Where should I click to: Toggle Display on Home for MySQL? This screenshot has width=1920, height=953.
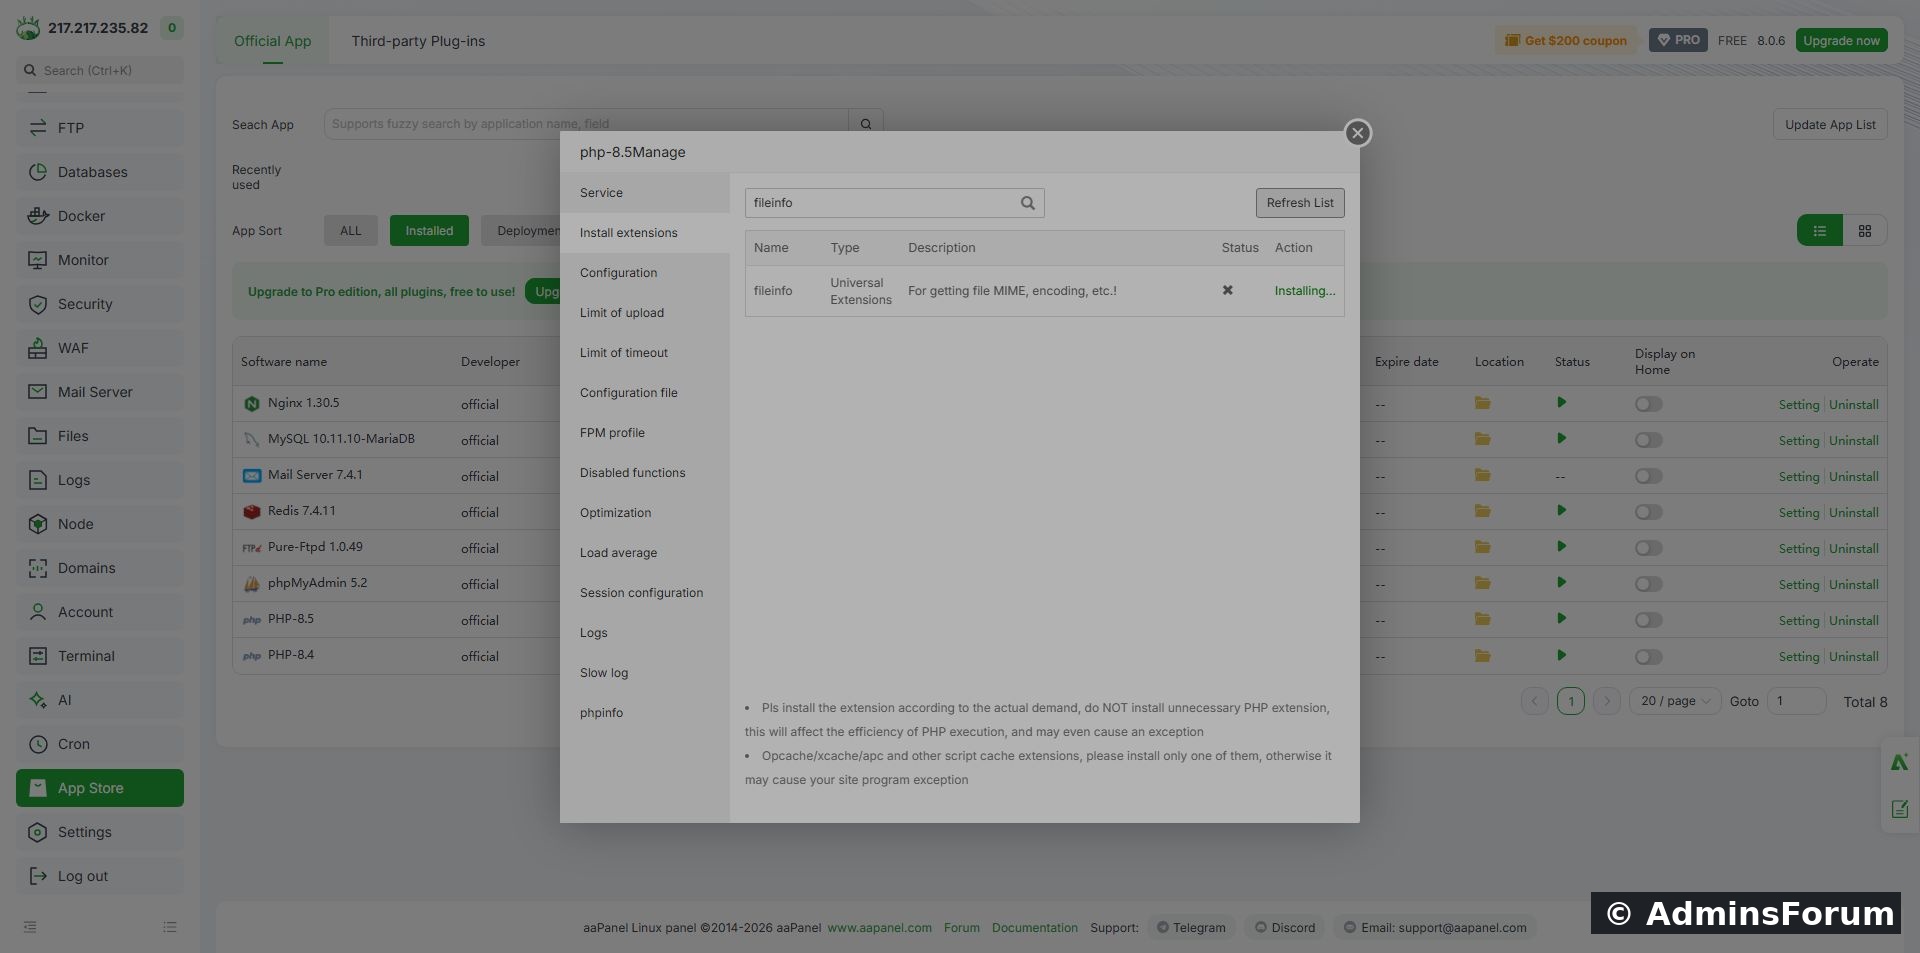[1649, 440]
